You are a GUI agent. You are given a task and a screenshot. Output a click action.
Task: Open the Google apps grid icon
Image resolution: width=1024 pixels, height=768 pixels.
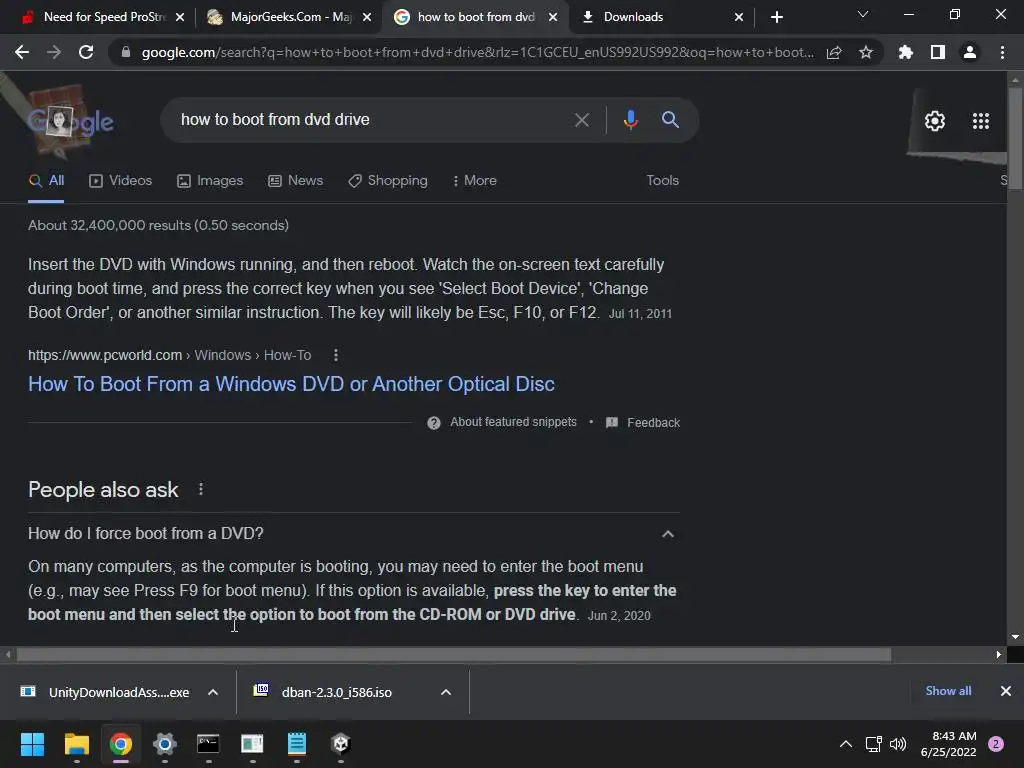981,121
